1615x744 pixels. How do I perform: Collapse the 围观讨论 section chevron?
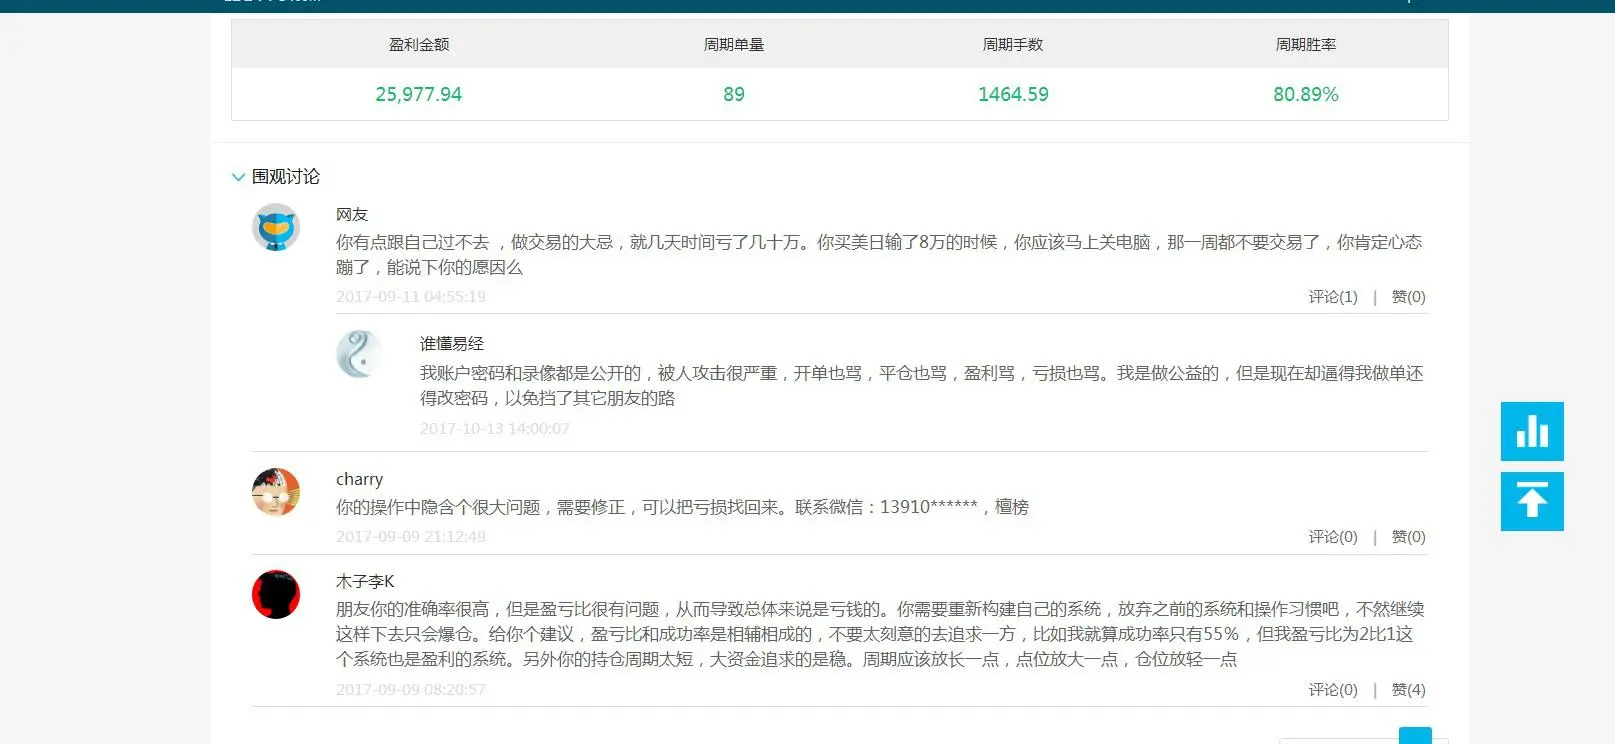click(x=238, y=177)
